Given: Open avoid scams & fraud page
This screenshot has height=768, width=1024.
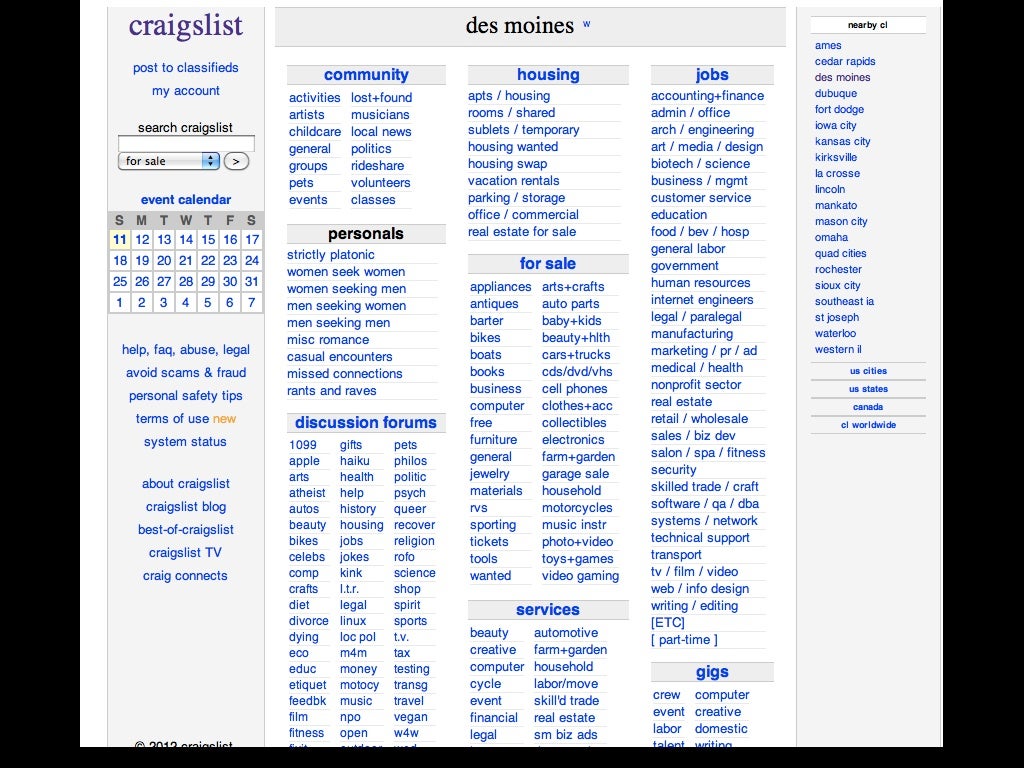Looking at the screenshot, I should pyautogui.click(x=185, y=372).
